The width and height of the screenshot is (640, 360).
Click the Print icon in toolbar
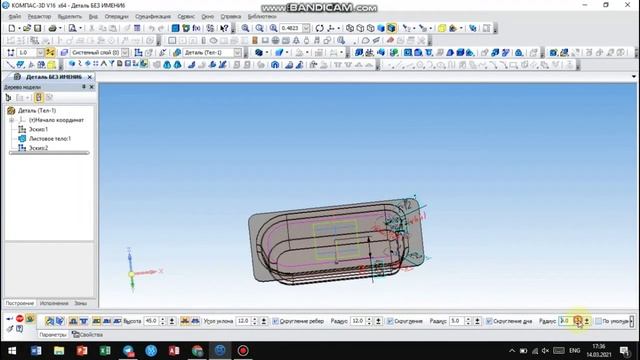pyautogui.click(x=52, y=28)
